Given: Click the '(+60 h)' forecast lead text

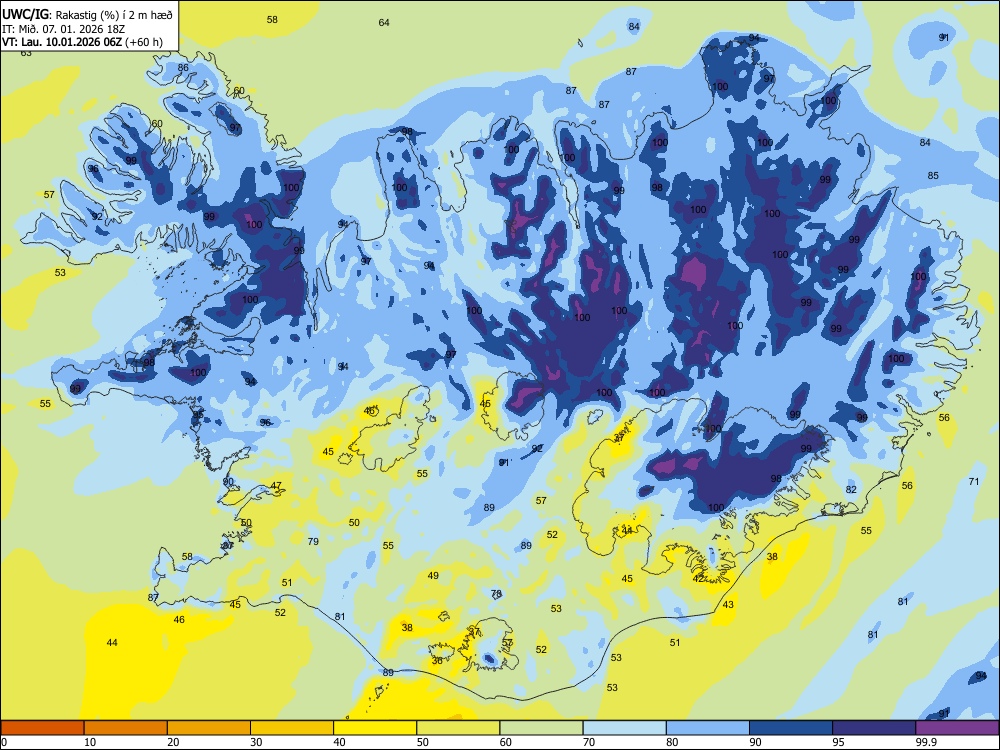Looking at the screenshot, I should tap(143, 43).
